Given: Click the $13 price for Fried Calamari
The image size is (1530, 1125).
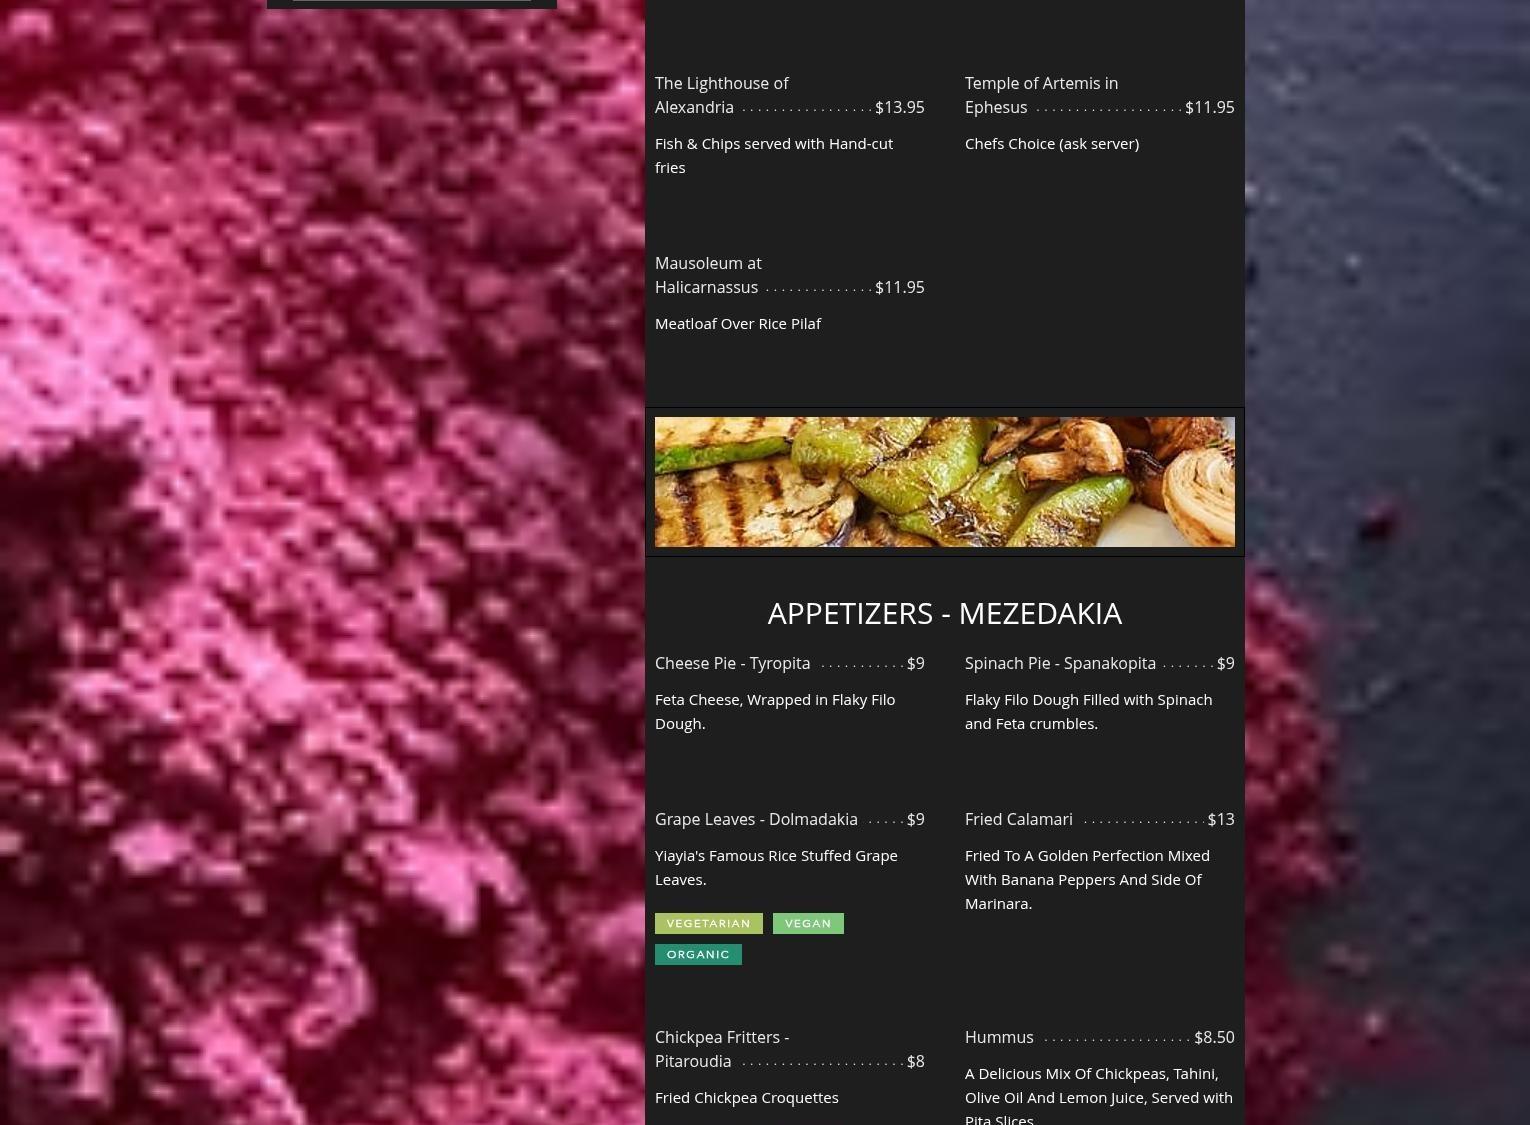Looking at the screenshot, I should [1221, 819].
